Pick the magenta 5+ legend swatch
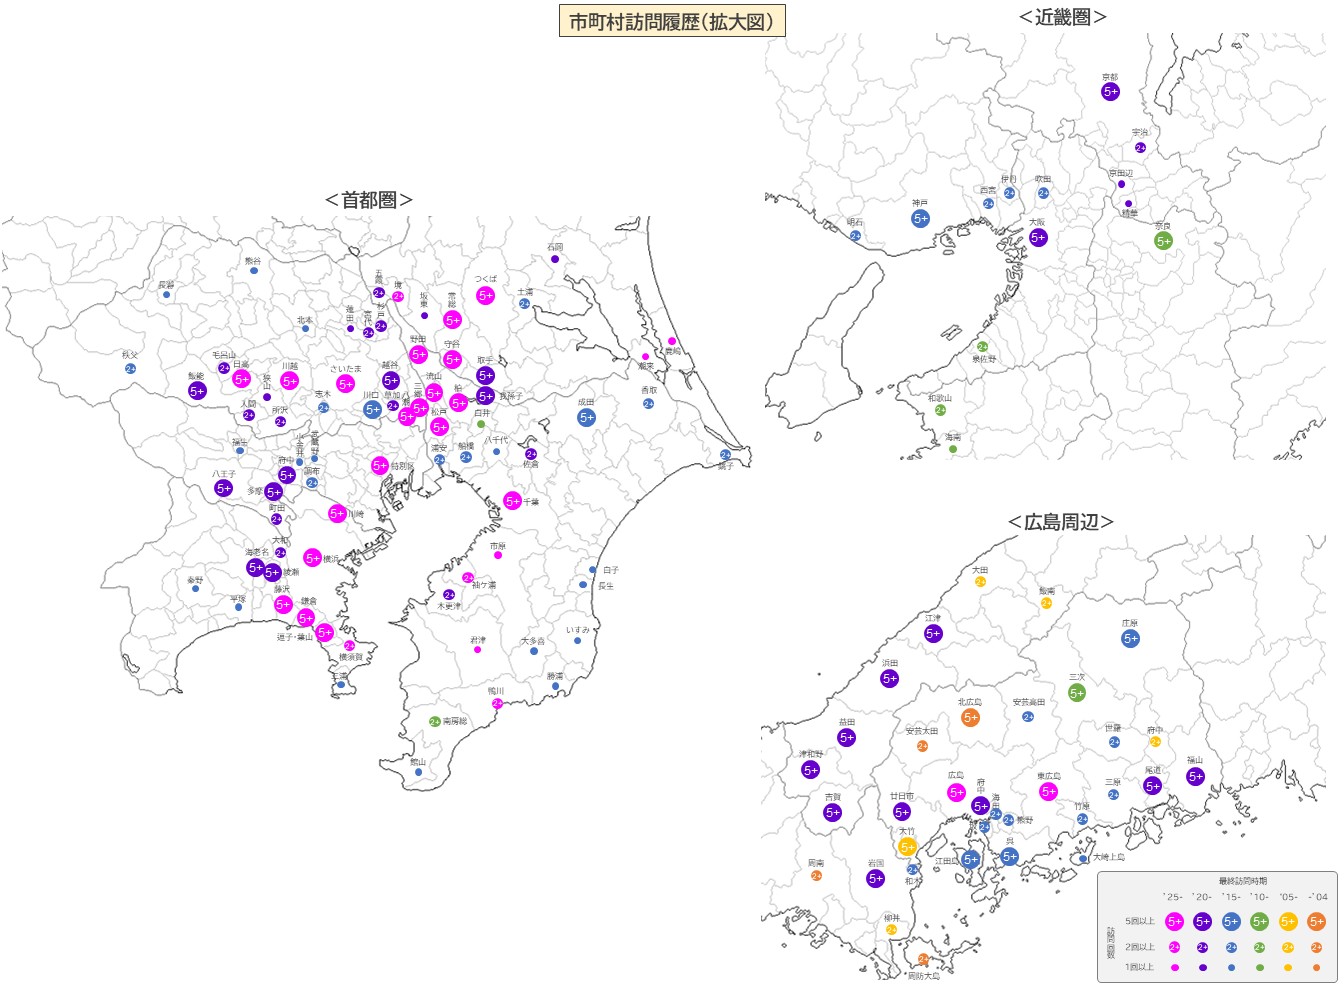1344x1008 pixels. point(1174,922)
